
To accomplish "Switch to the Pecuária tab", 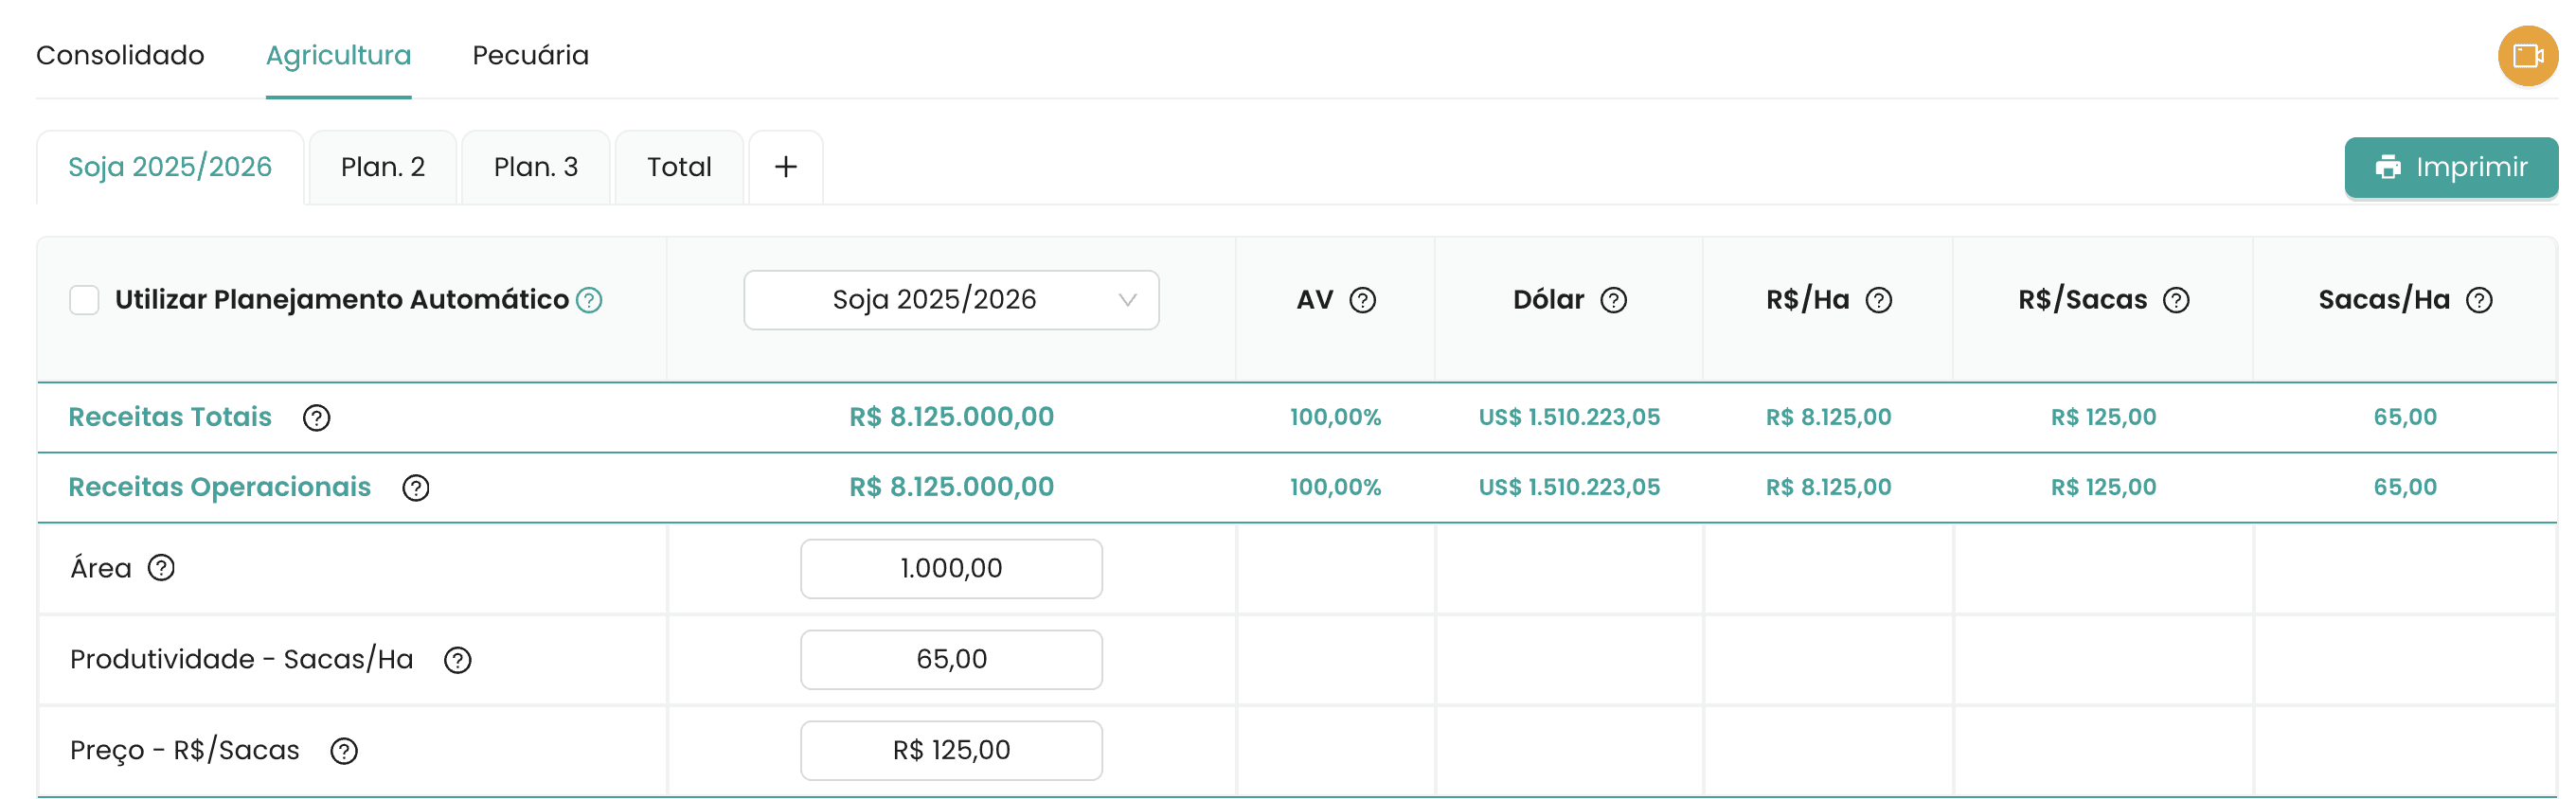I will coord(530,55).
